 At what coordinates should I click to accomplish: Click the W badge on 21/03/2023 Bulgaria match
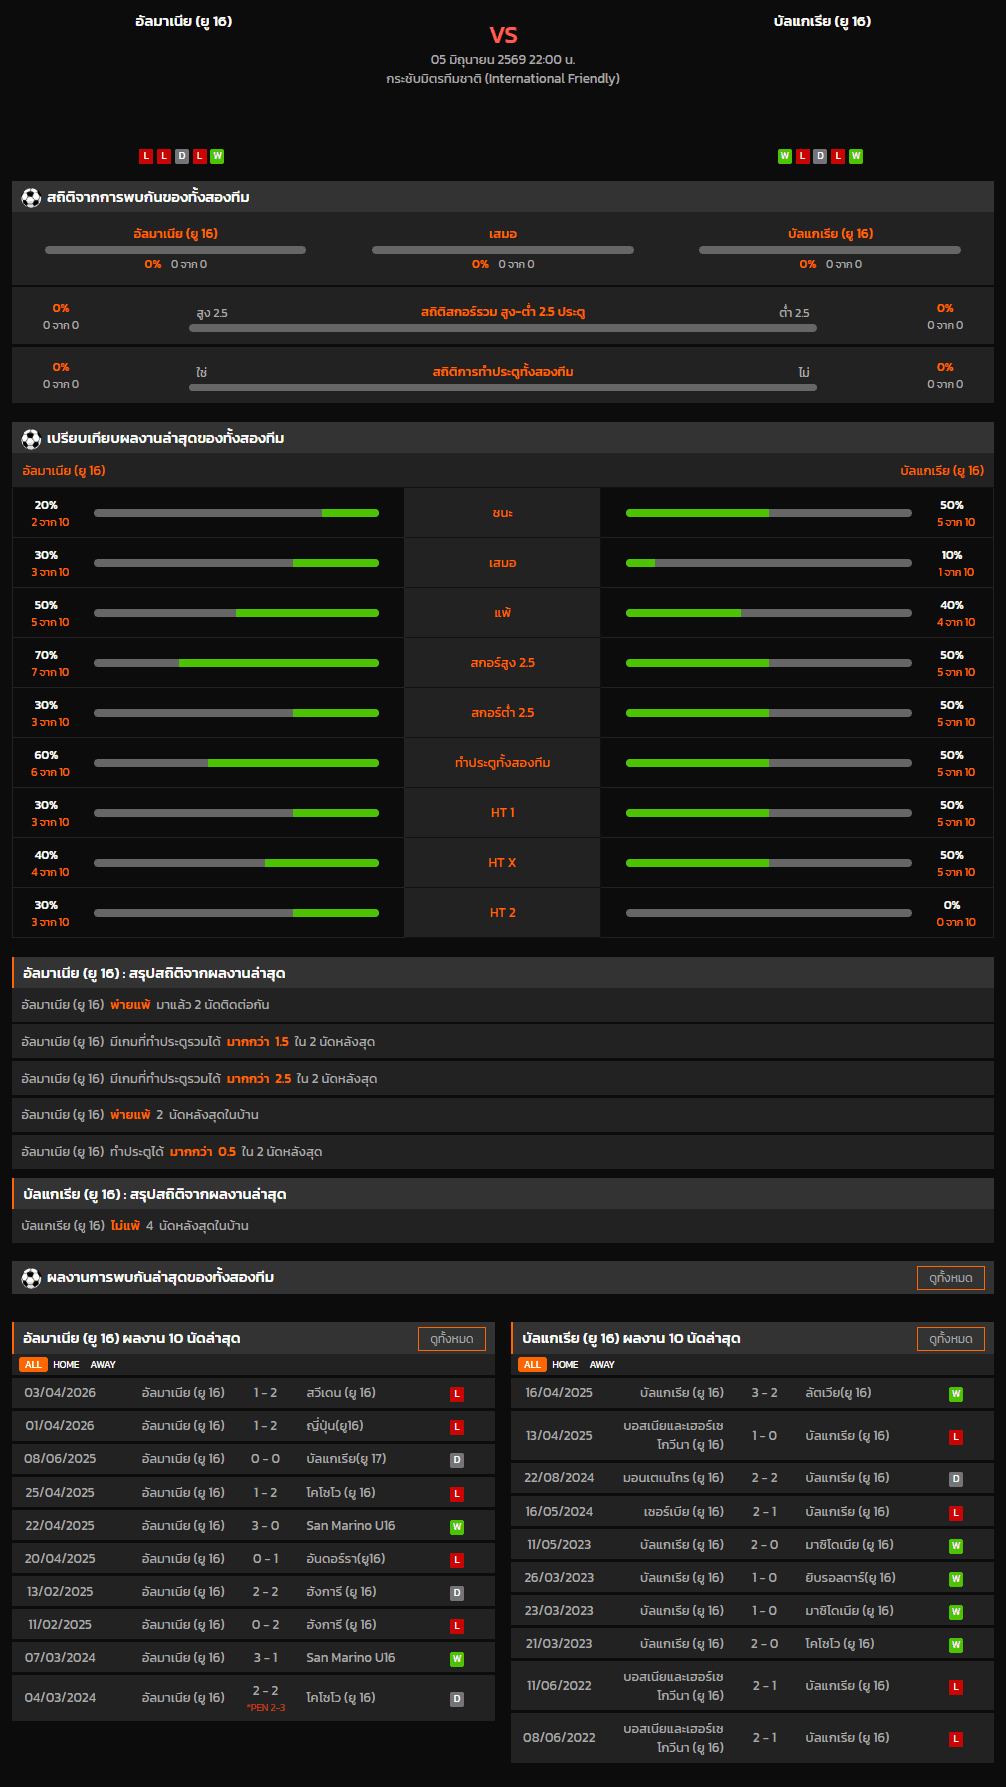coord(955,1645)
